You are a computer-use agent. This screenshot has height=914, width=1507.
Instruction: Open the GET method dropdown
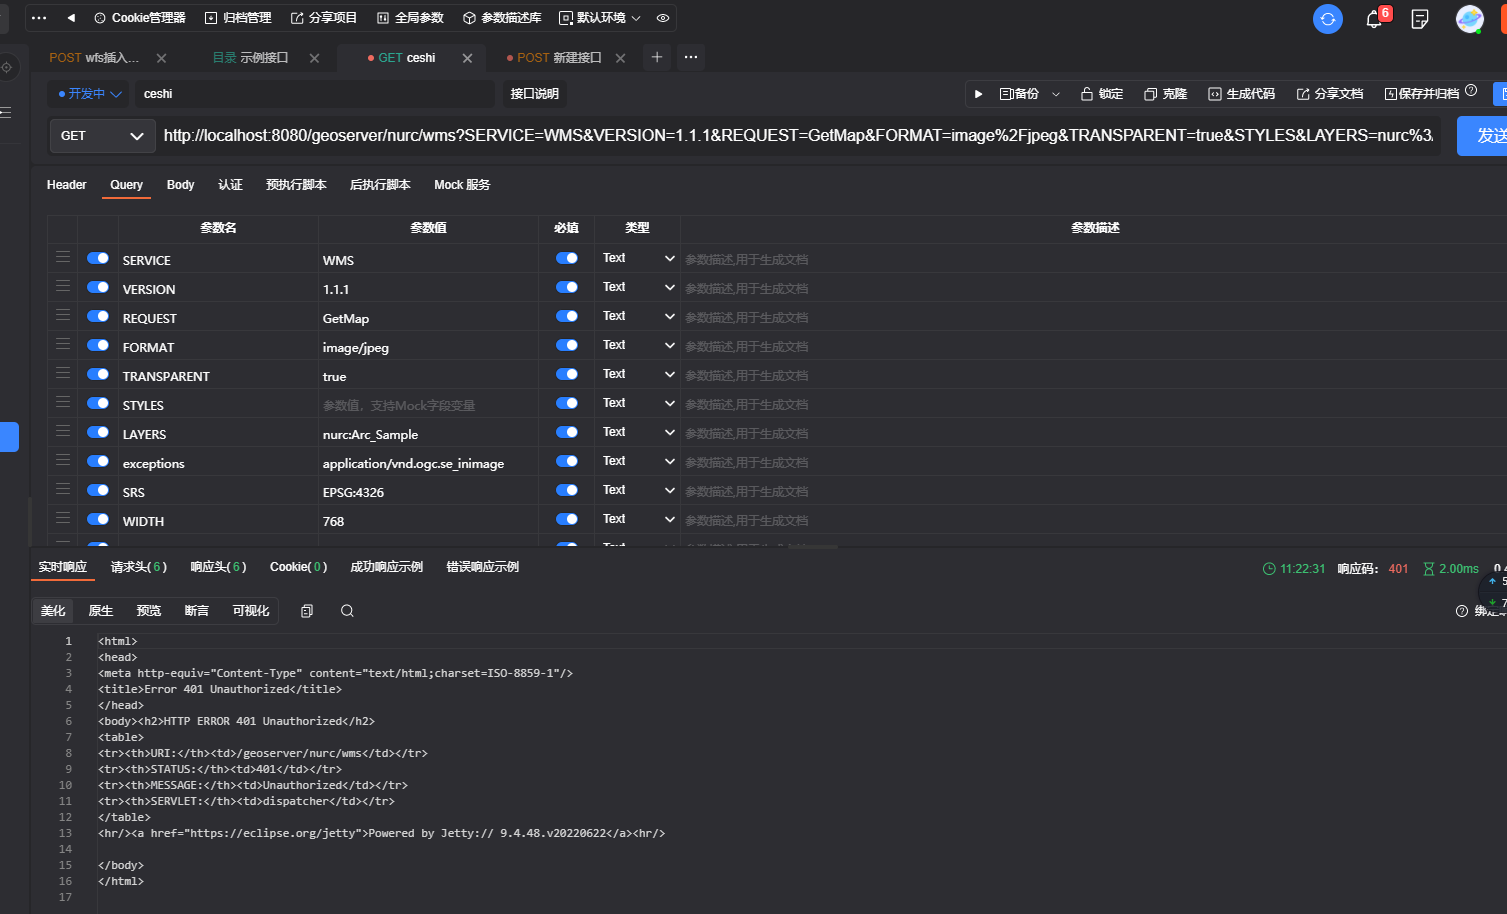102,136
